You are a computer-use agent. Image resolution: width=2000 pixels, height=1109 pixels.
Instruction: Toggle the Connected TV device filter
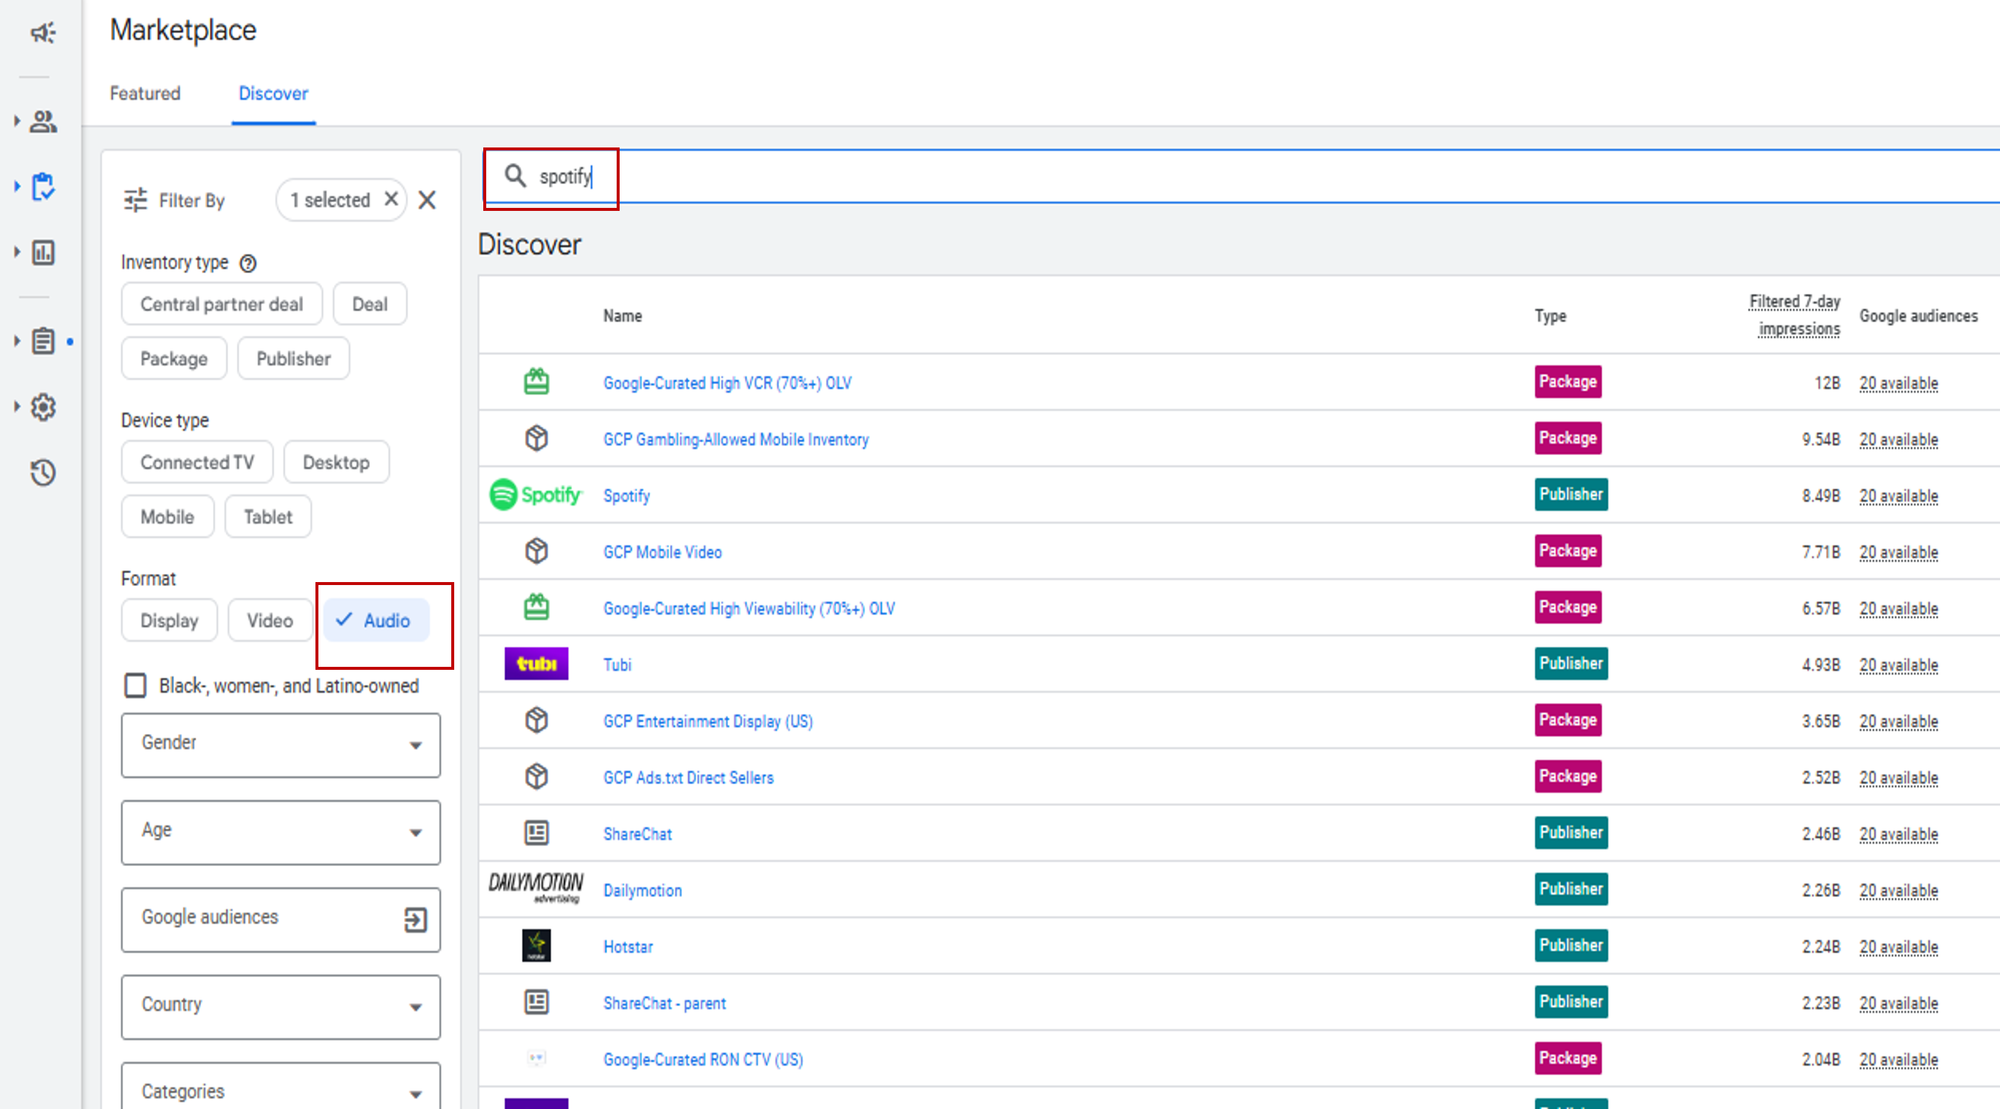point(197,463)
